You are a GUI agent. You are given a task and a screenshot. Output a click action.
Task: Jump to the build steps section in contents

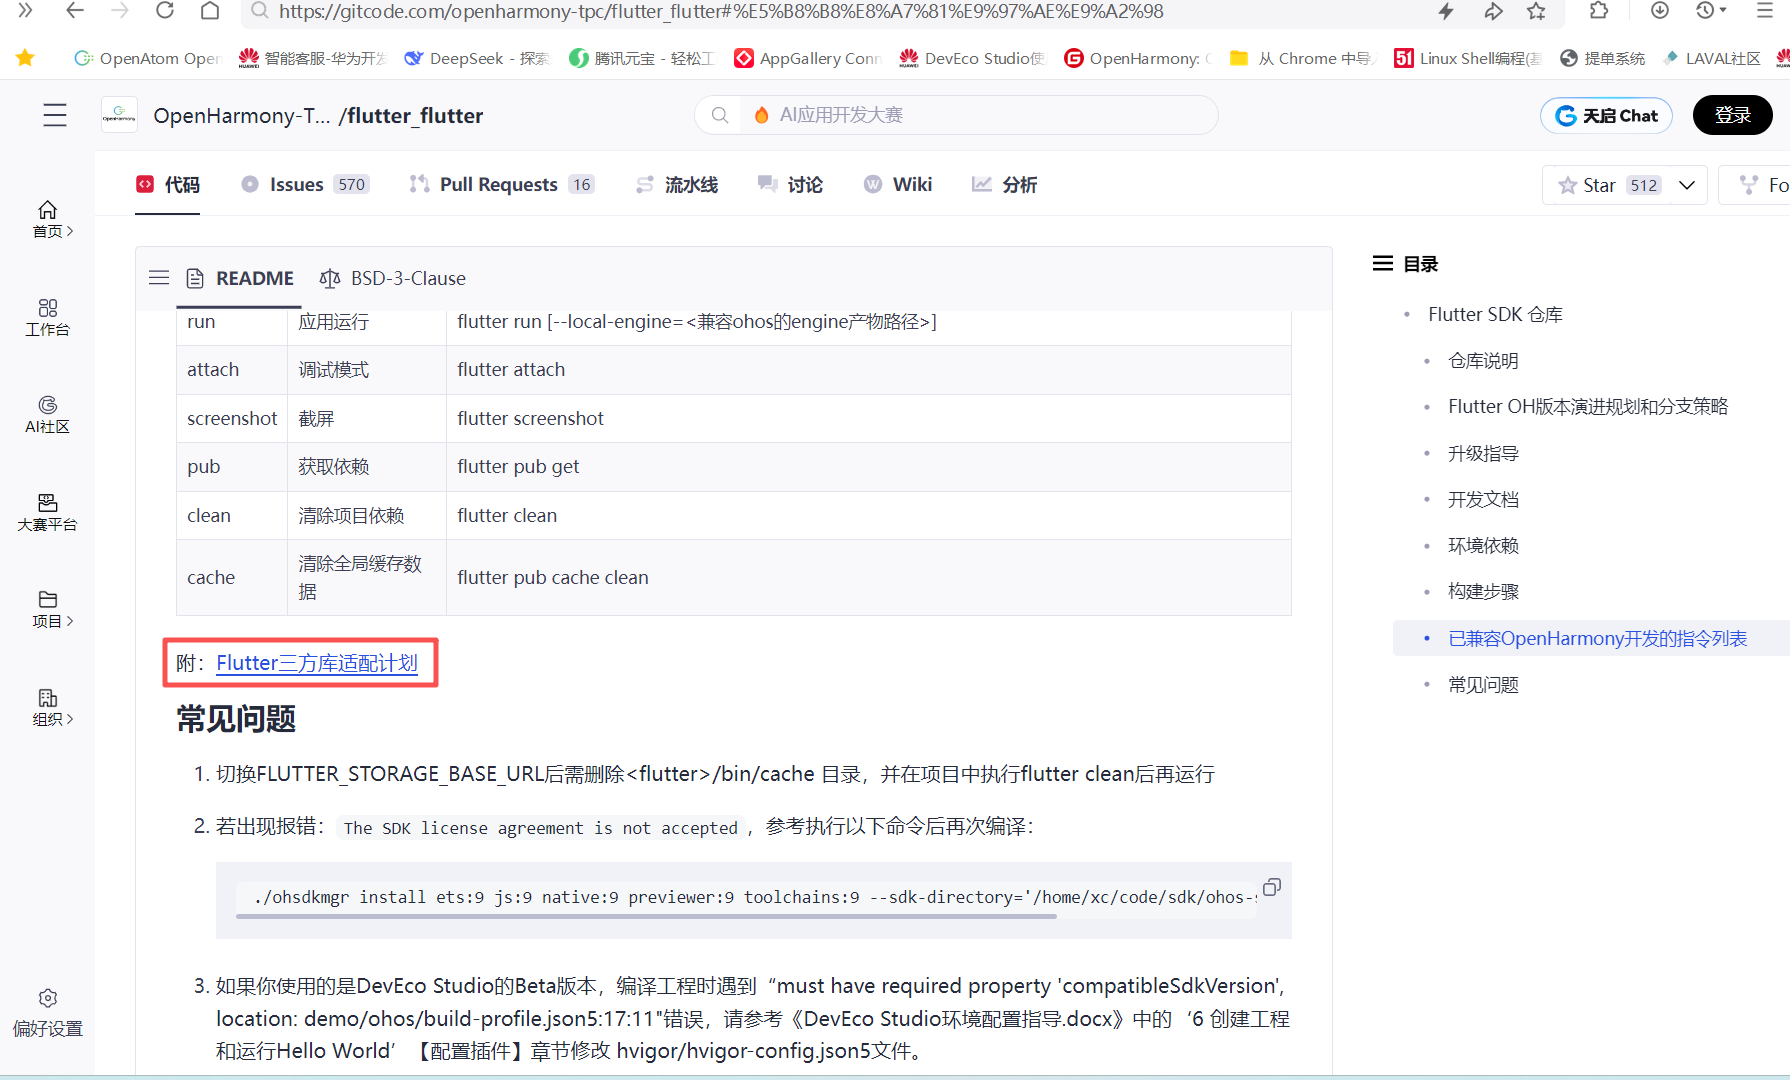[x=1483, y=592]
